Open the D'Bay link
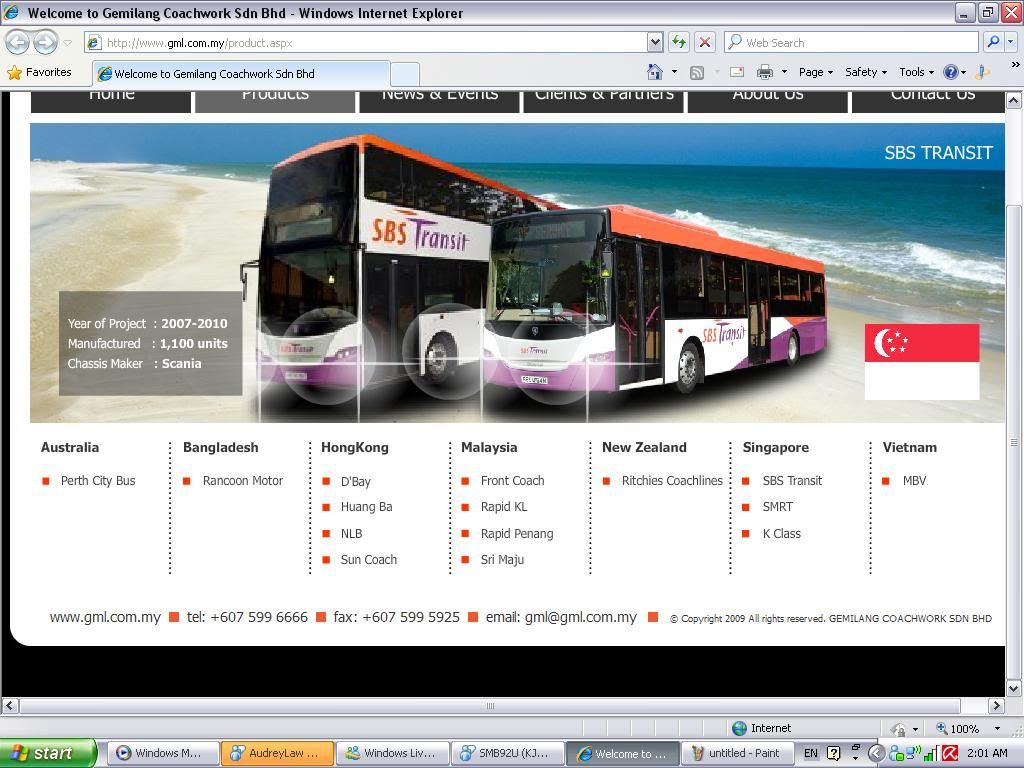This screenshot has height=768, width=1024. coord(356,481)
